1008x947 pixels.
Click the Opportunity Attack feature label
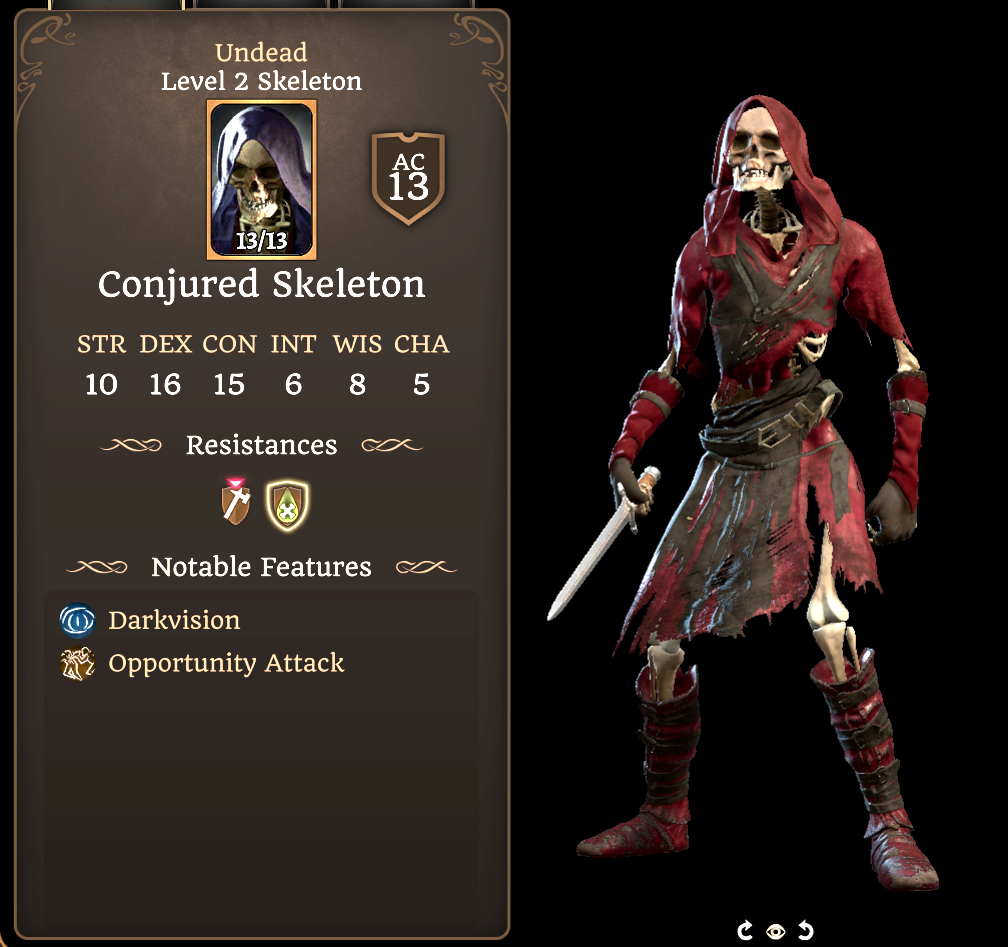[226, 663]
